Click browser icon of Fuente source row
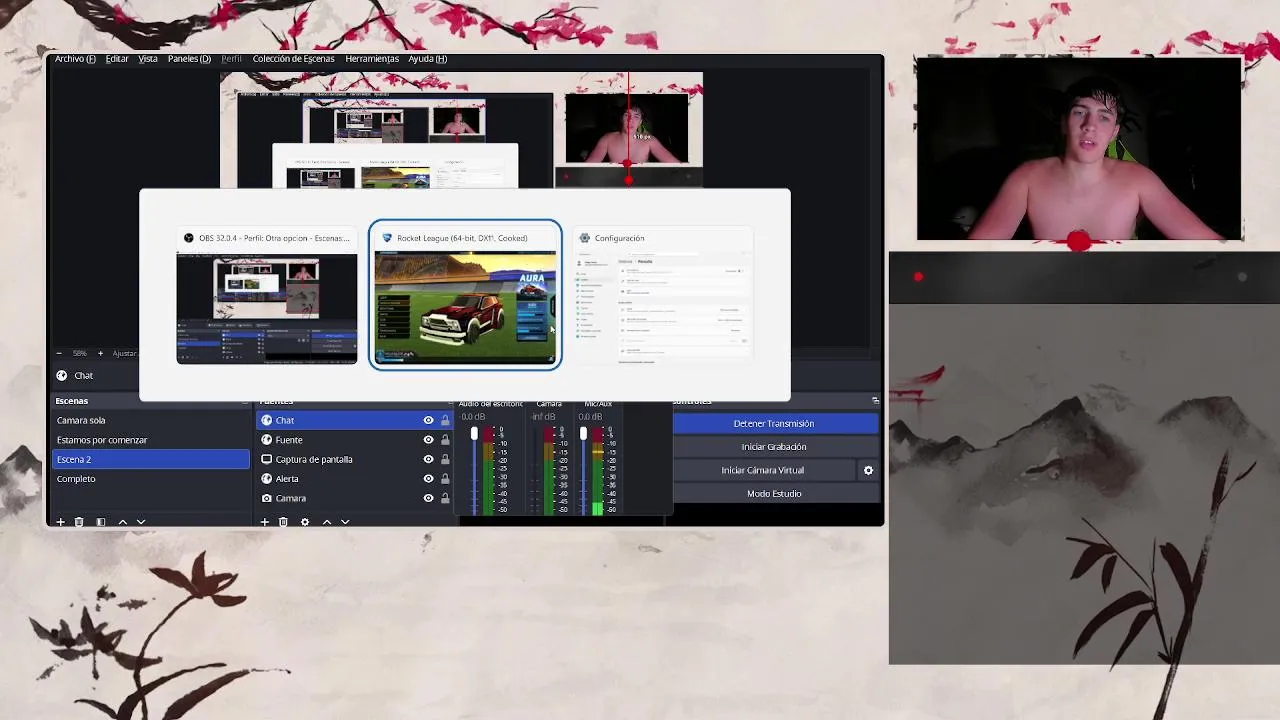The height and width of the screenshot is (720, 1280). click(267, 440)
